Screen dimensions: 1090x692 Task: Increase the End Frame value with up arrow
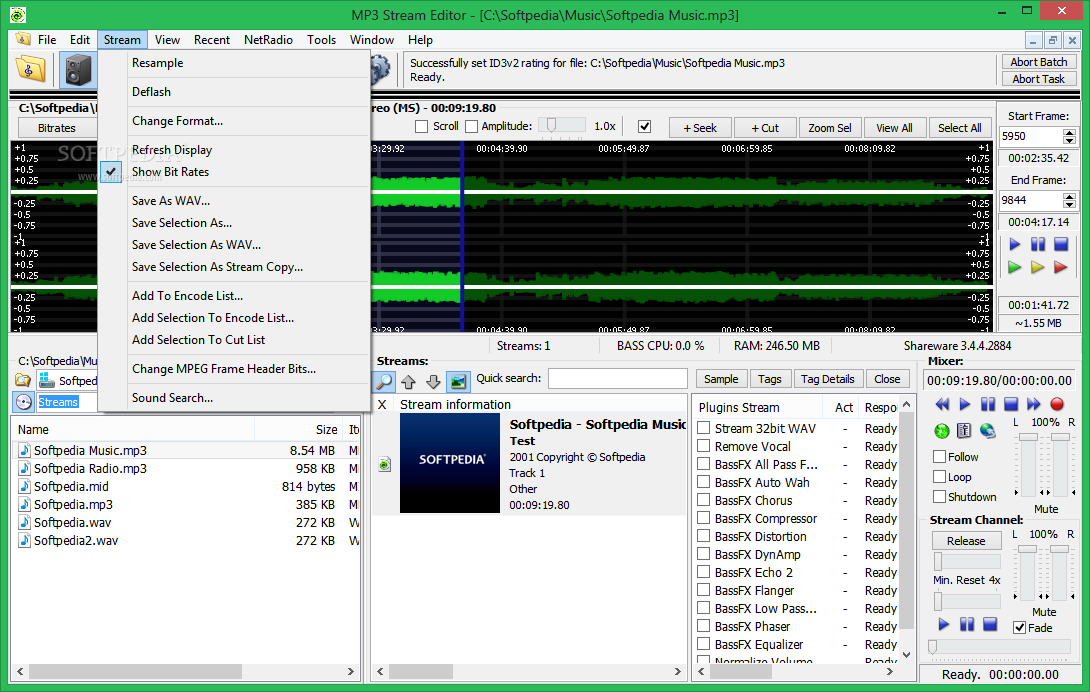tap(1069, 196)
